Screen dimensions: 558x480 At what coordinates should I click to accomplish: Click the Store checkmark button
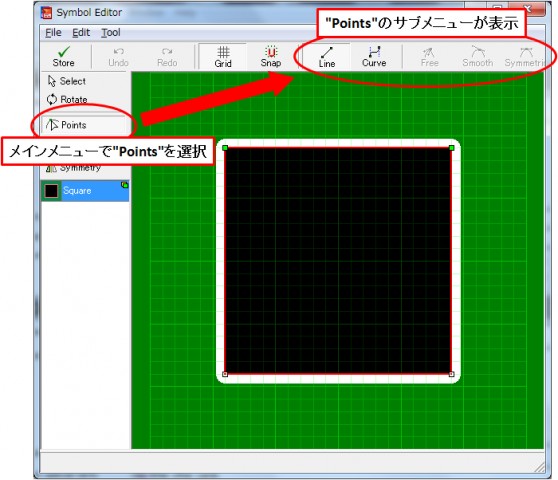pyautogui.click(x=64, y=56)
